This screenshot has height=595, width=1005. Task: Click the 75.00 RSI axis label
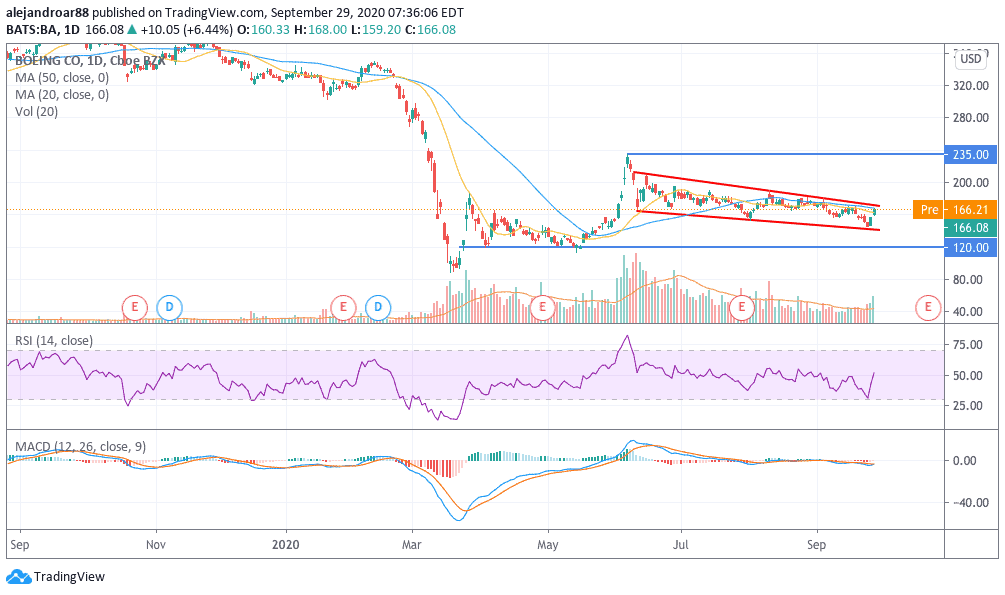tap(968, 345)
